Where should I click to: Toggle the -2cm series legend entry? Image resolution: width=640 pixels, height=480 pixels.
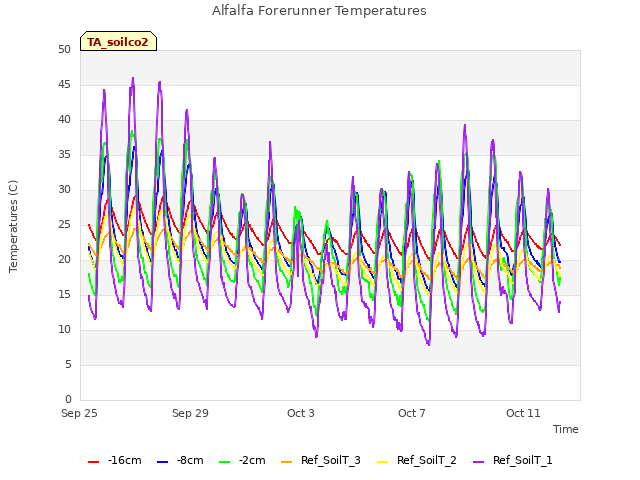tap(242, 461)
